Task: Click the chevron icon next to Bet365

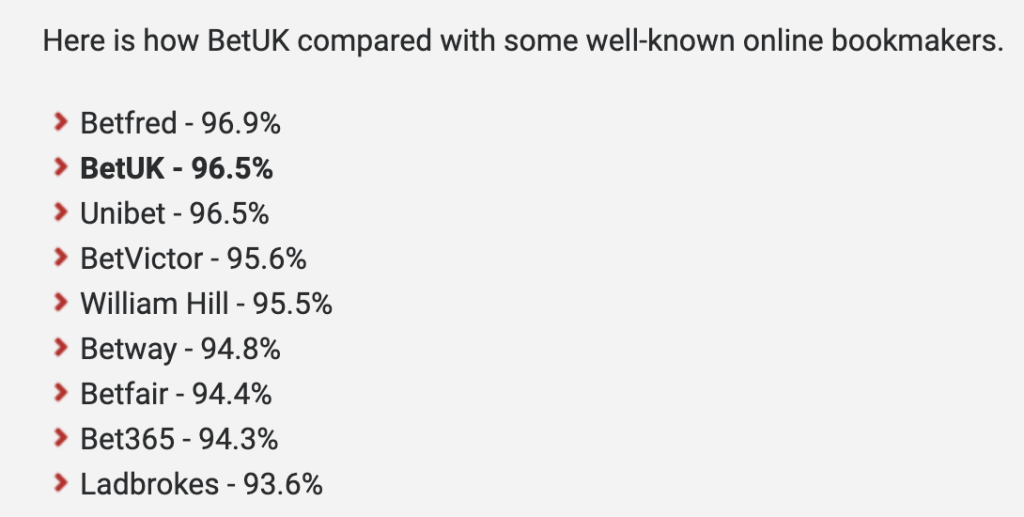Action: point(61,437)
